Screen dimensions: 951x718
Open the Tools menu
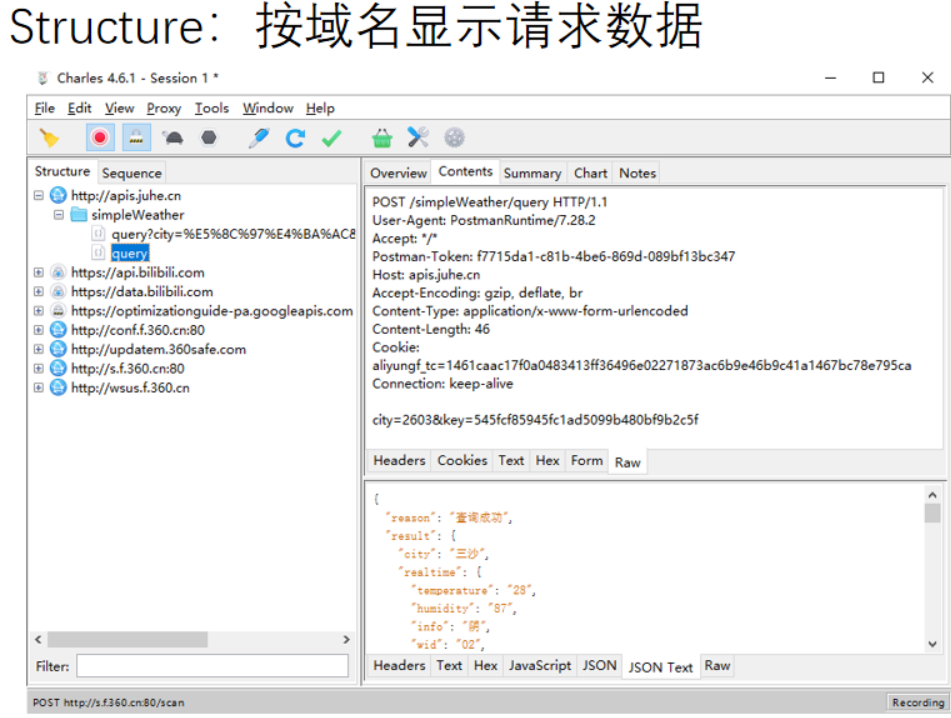click(x=212, y=108)
